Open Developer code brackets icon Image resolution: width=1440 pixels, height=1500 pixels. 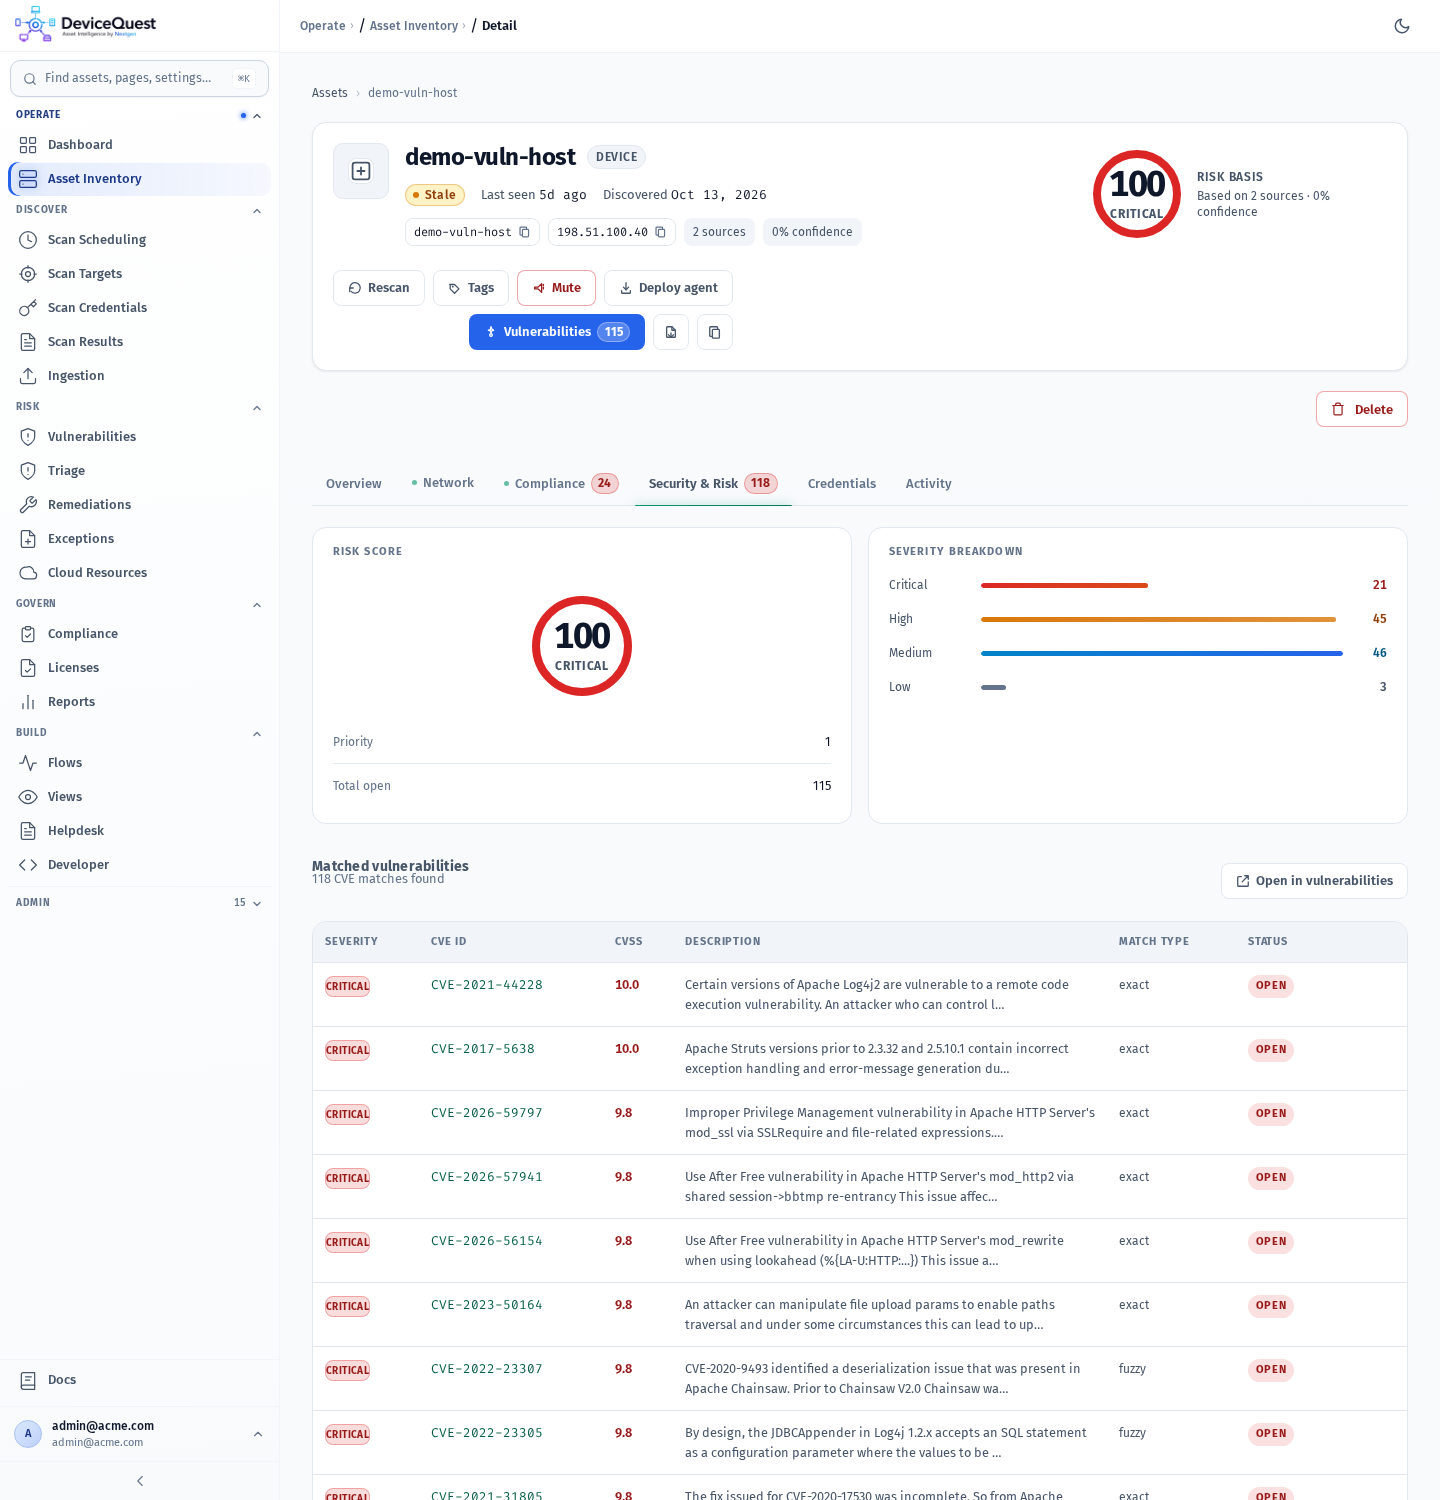tap(28, 865)
